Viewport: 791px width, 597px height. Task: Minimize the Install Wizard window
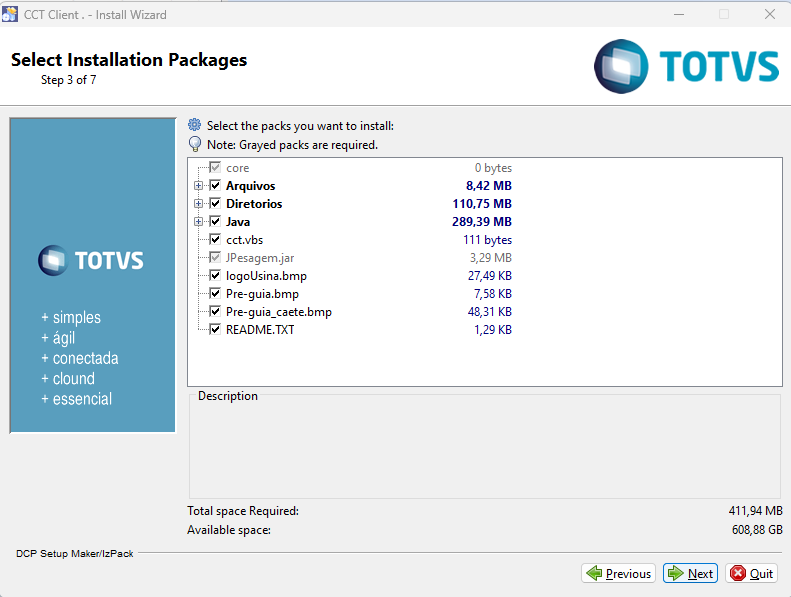click(679, 14)
